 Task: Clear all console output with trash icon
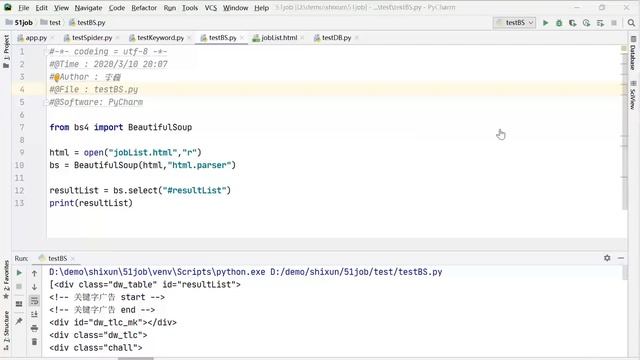[34, 342]
